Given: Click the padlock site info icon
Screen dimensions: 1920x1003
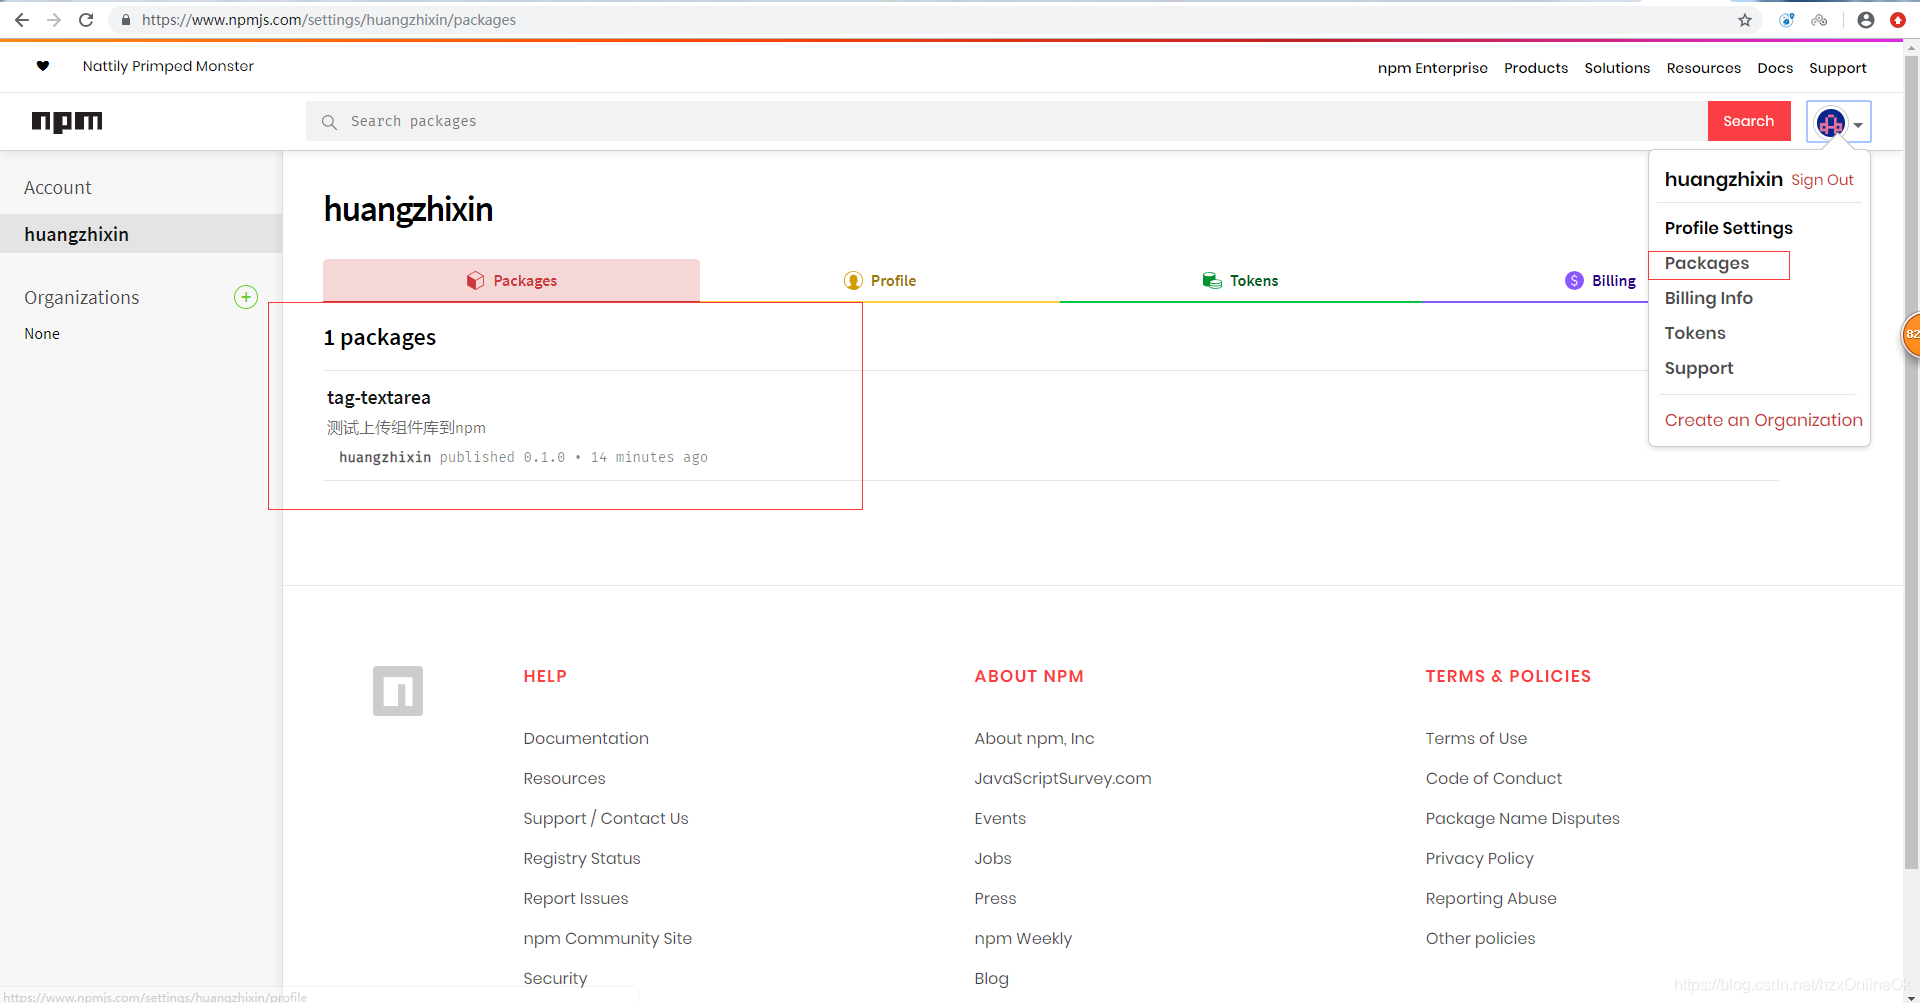Looking at the screenshot, I should point(125,20).
